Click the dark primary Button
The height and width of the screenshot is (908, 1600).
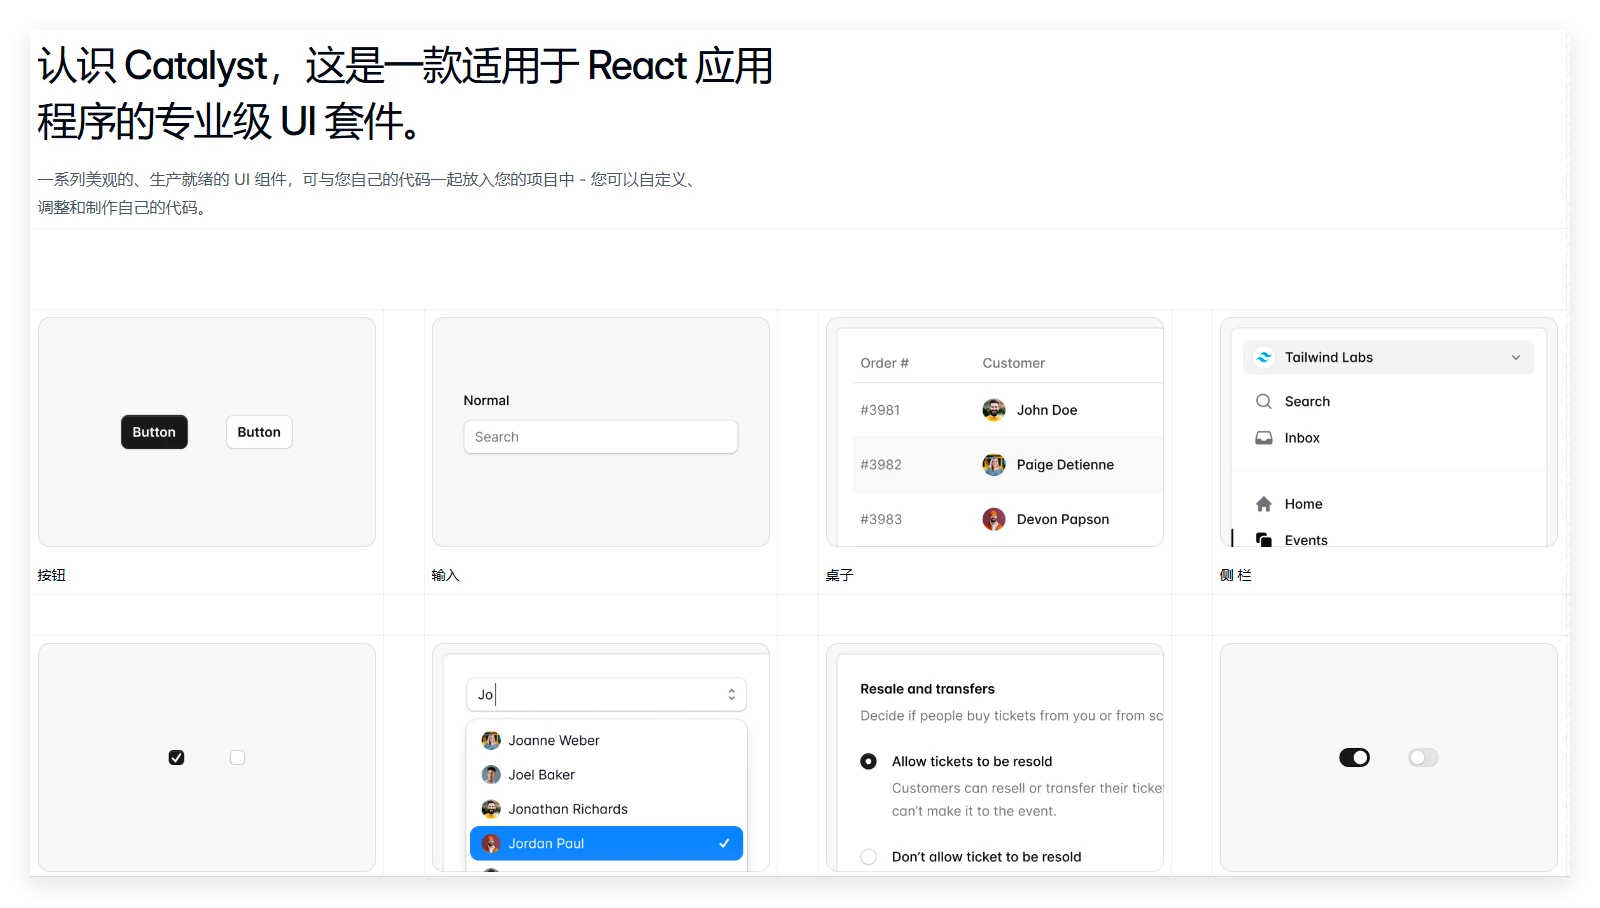point(154,431)
